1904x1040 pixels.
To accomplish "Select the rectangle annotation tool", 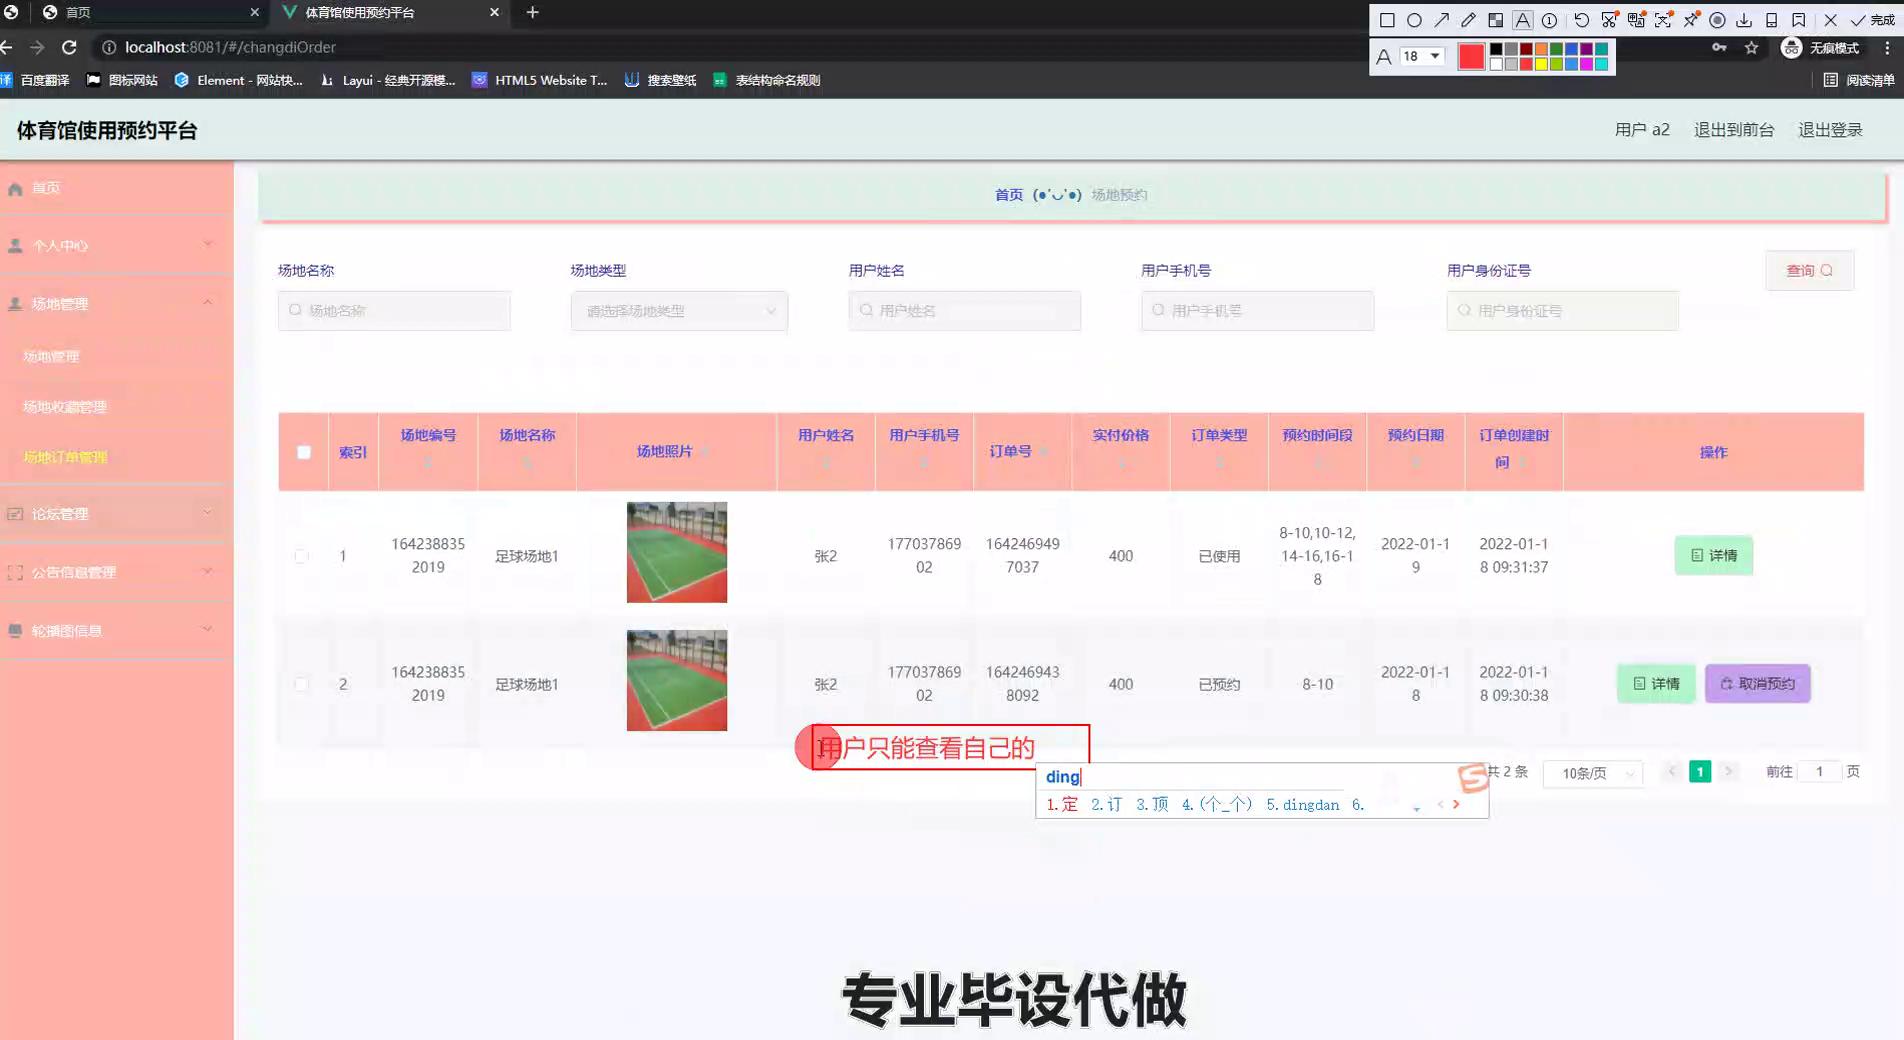I will [x=1387, y=20].
